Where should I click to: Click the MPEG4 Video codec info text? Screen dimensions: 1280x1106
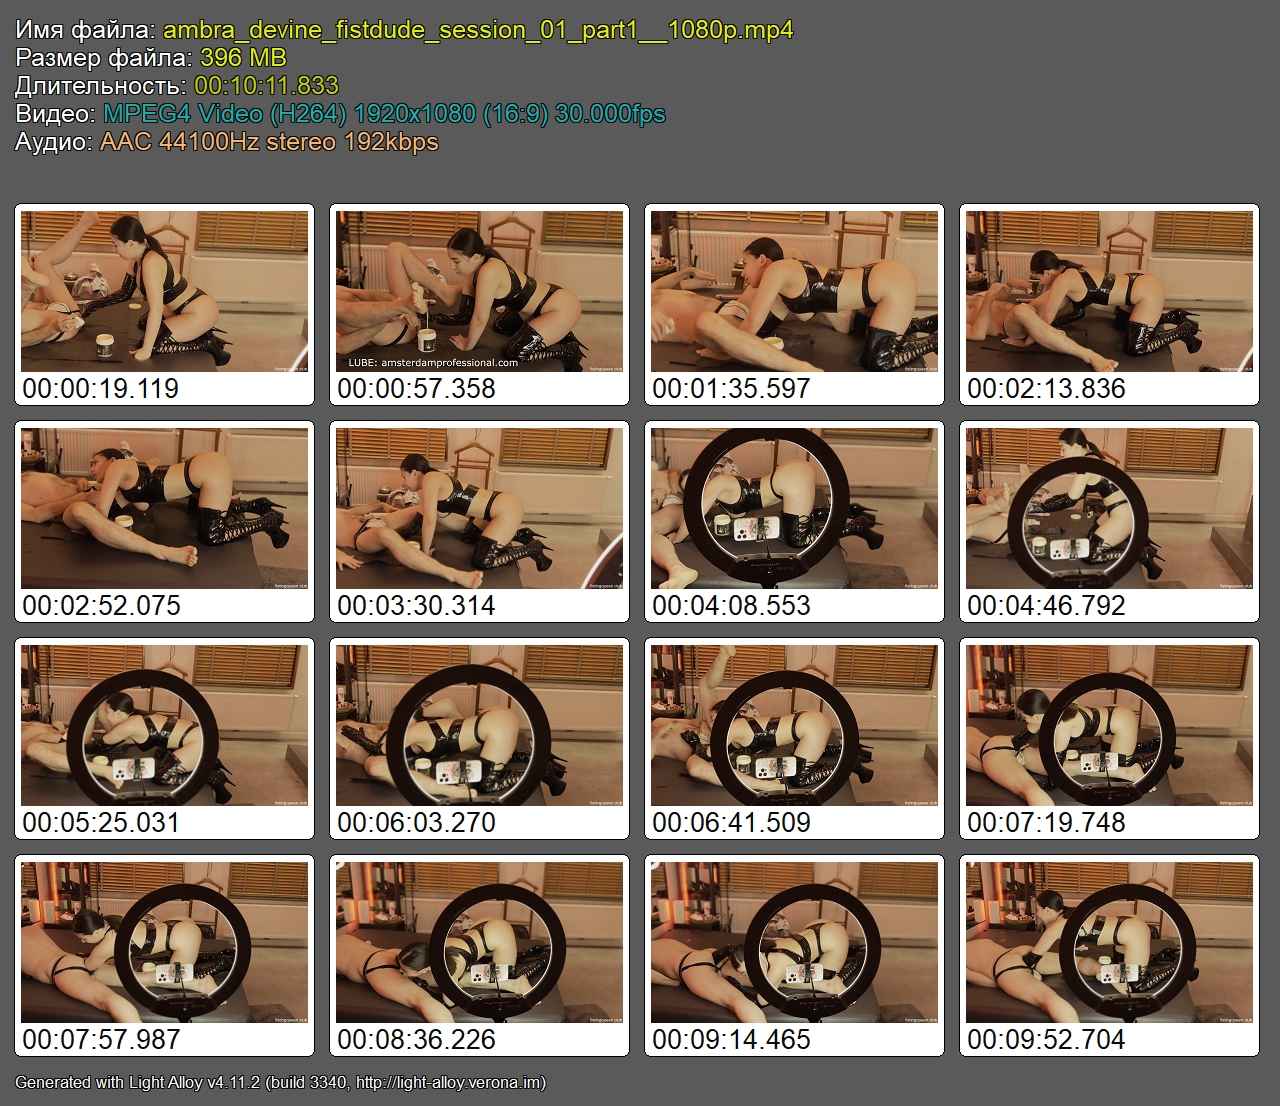(x=384, y=114)
